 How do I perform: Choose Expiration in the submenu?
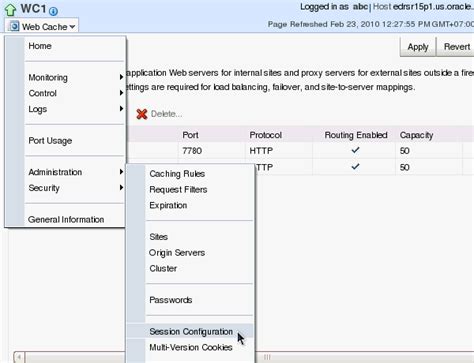coord(168,205)
